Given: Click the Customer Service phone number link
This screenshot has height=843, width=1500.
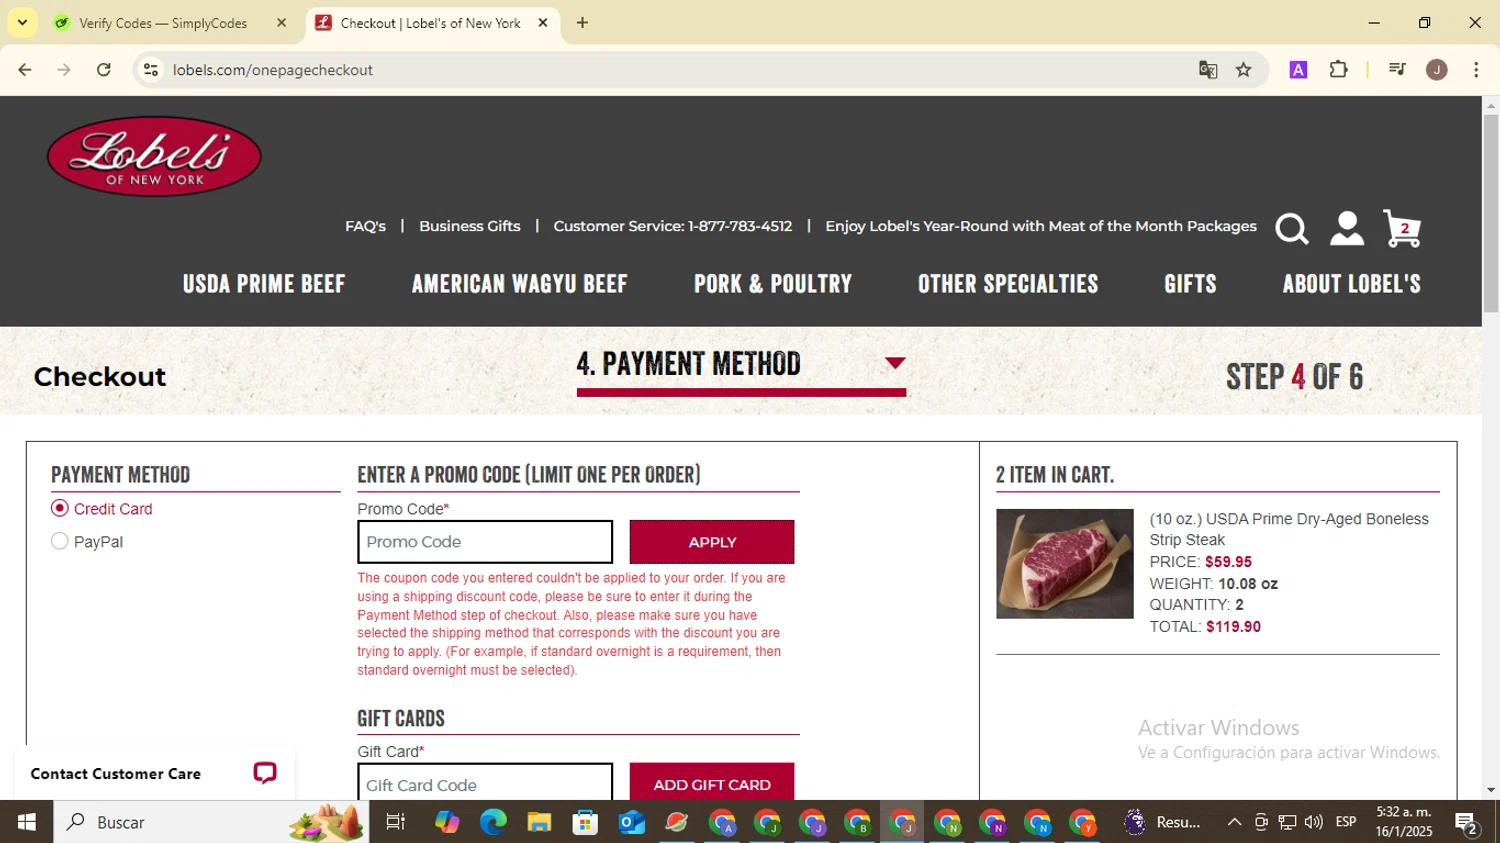Looking at the screenshot, I should (673, 226).
